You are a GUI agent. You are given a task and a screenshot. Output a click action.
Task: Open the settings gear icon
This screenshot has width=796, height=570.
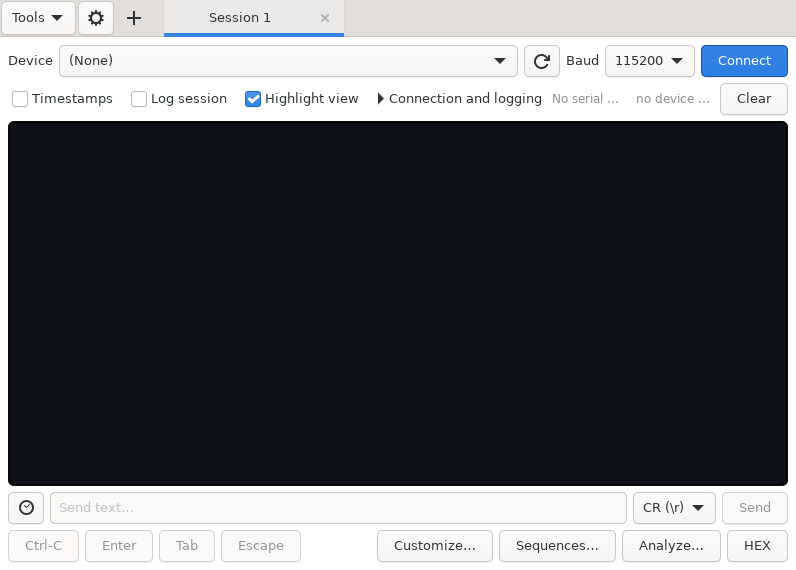click(95, 18)
